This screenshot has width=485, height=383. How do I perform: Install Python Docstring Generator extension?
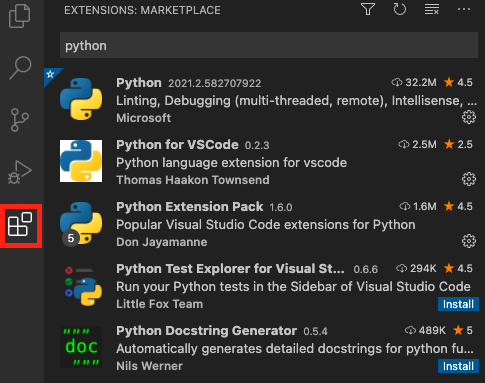tap(458, 366)
